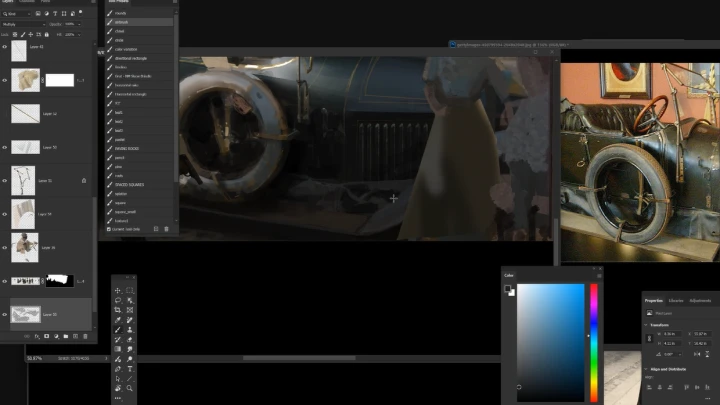Switch to the Libraries tab
720x405 pixels.
pos(677,300)
